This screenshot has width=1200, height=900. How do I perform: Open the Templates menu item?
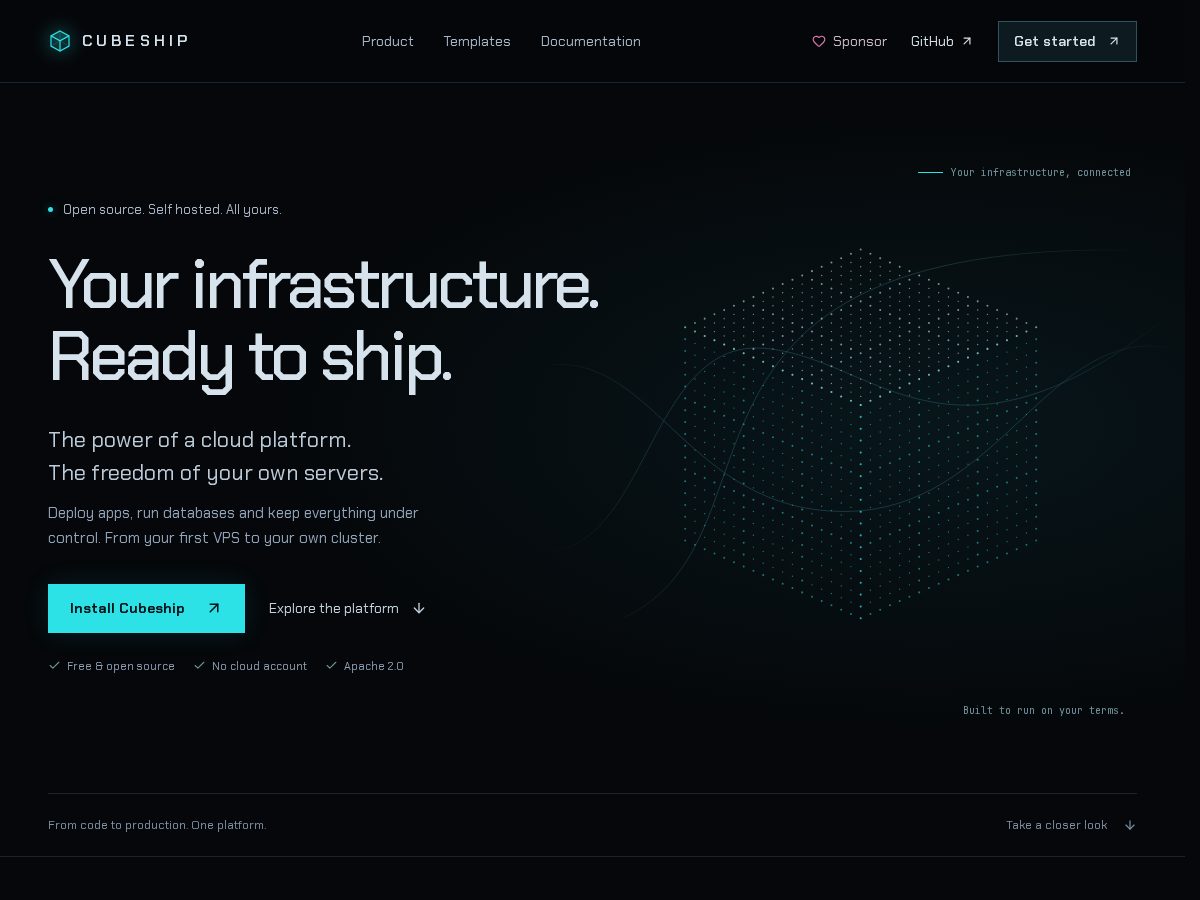477,41
